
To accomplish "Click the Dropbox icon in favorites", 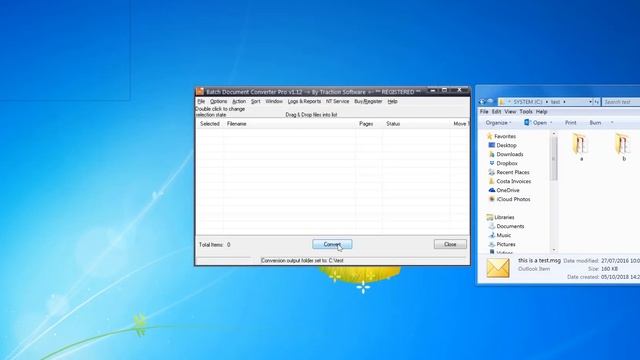I will point(491,163).
